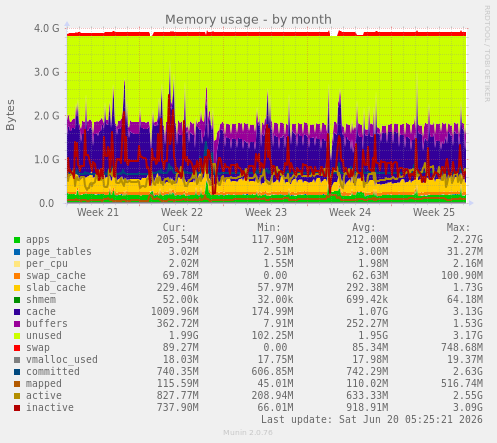This screenshot has width=497, height=443.
Task: Click the 'active' legend label
Action: pyautogui.click(x=44, y=396)
